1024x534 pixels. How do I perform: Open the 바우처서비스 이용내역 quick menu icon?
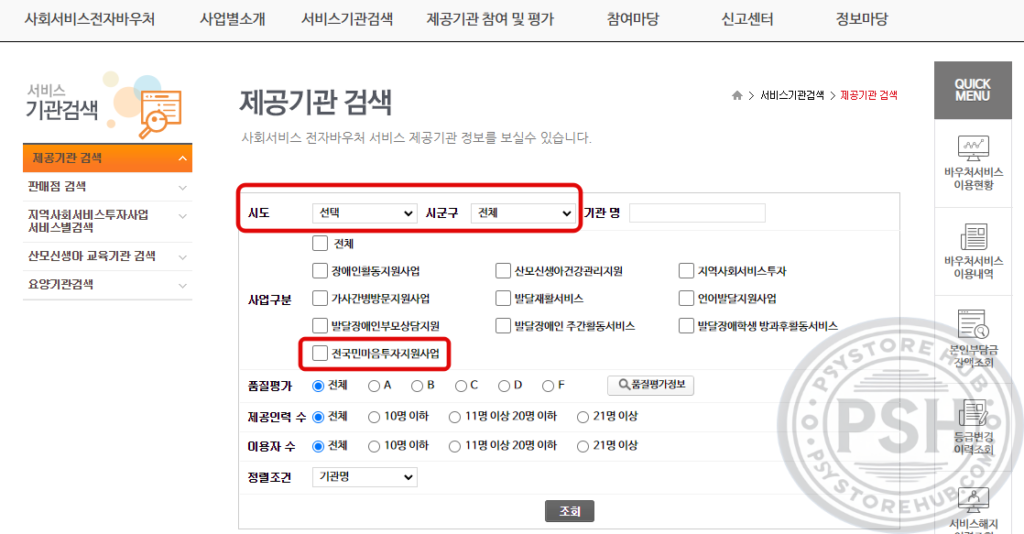pyautogui.click(x=973, y=237)
